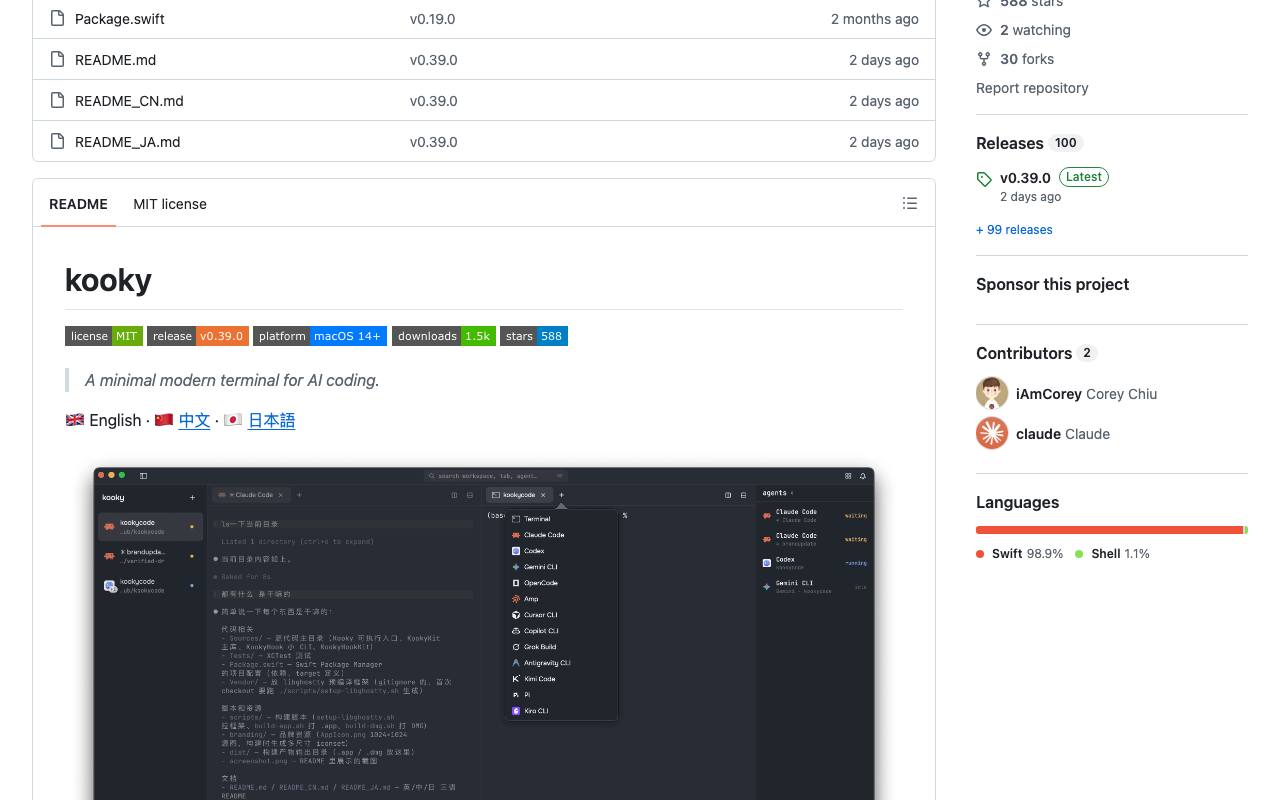Click the 2 months ago timestamp for Package.swift

click(875, 19)
